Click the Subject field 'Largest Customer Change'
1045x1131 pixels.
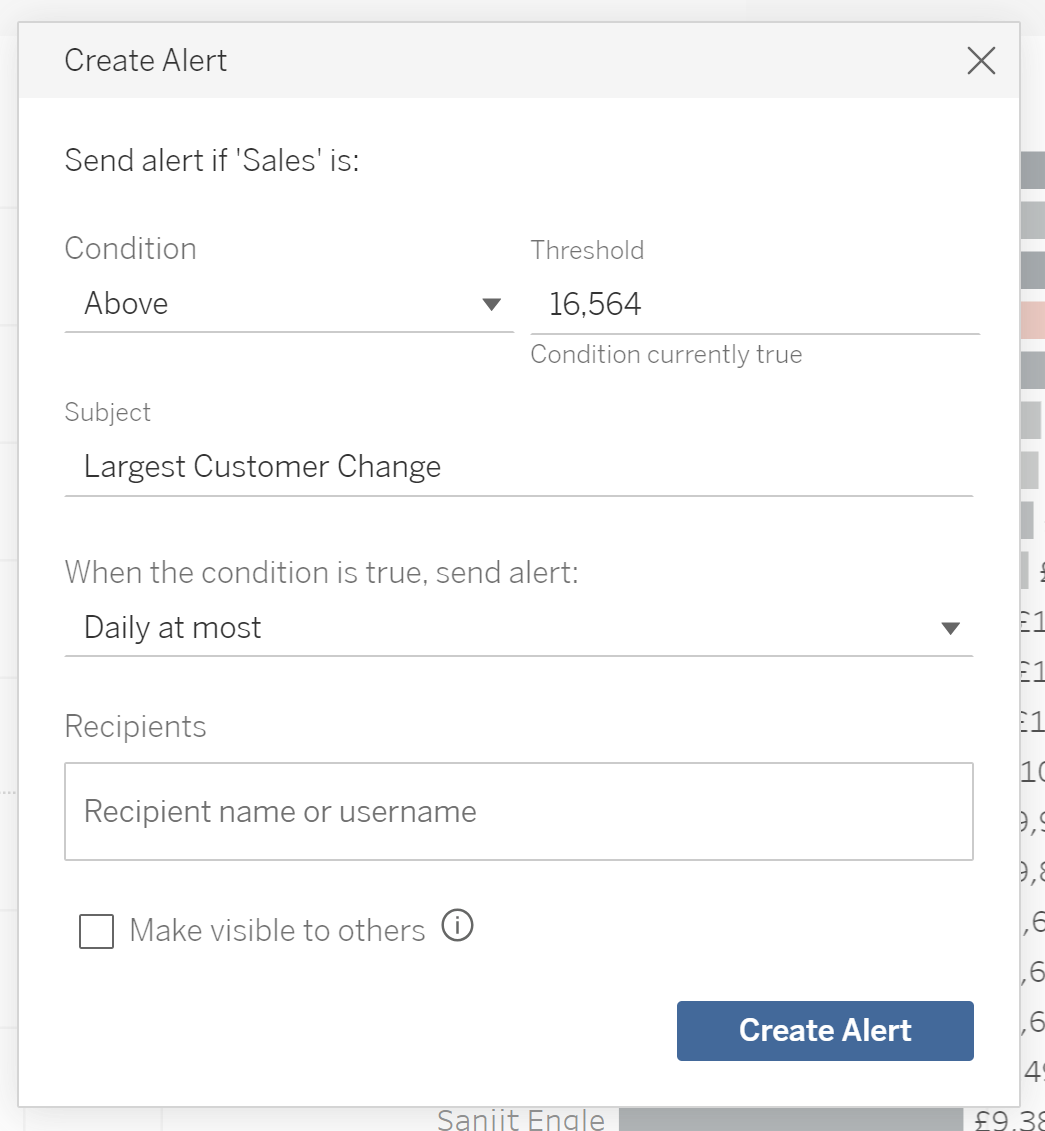point(518,467)
